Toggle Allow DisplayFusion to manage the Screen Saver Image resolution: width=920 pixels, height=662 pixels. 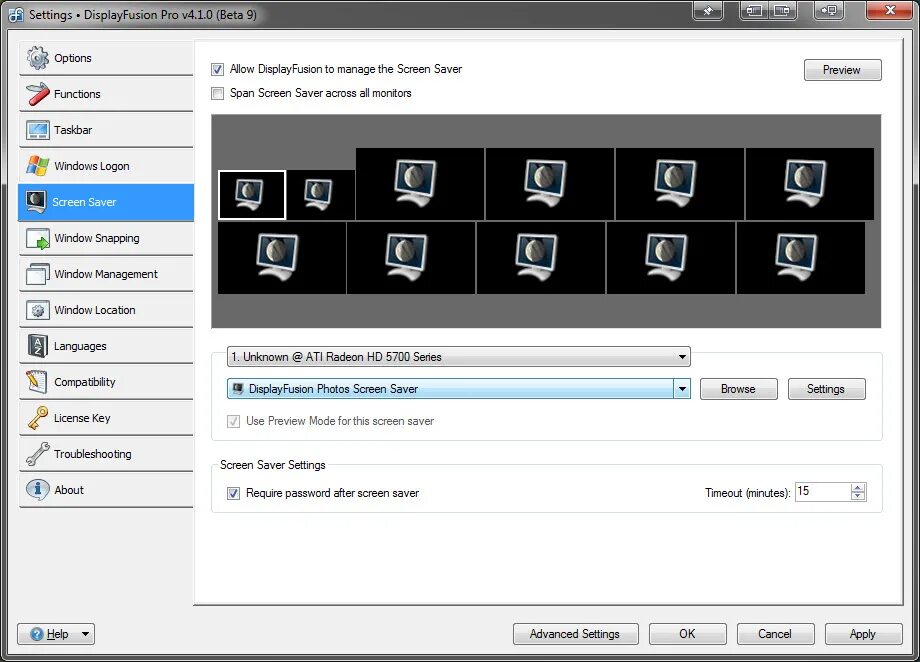[217, 69]
